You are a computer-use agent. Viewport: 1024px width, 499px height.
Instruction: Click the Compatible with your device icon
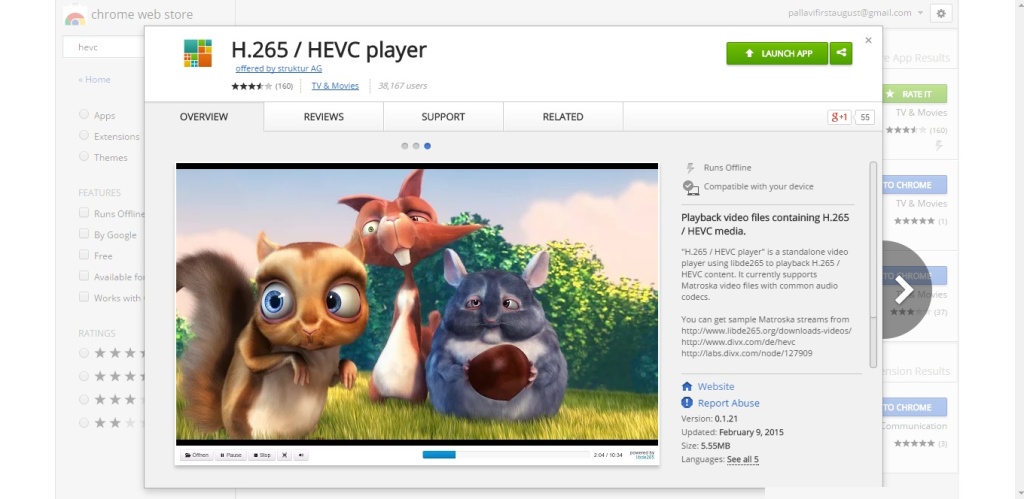pos(690,187)
